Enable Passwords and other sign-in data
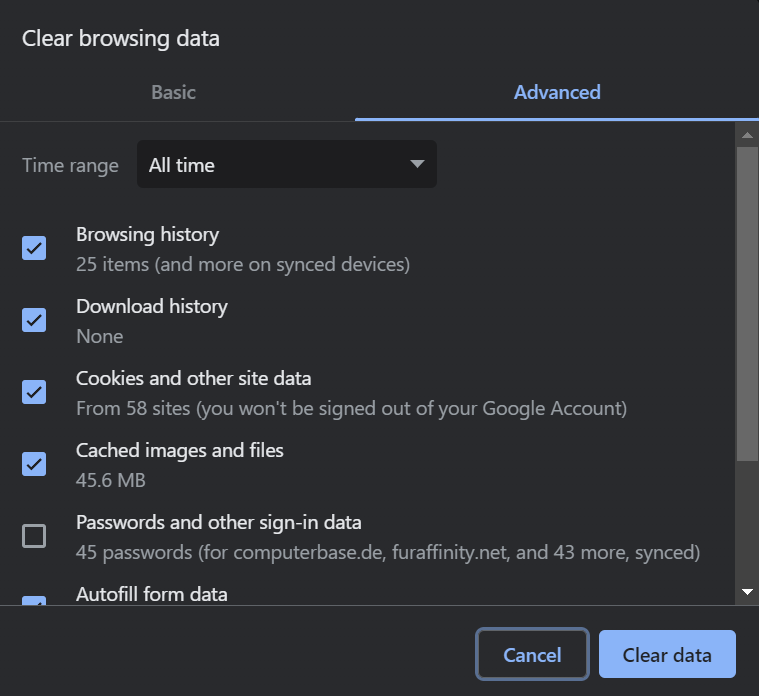Image resolution: width=759 pixels, height=696 pixels. click(x=34, y=536)
